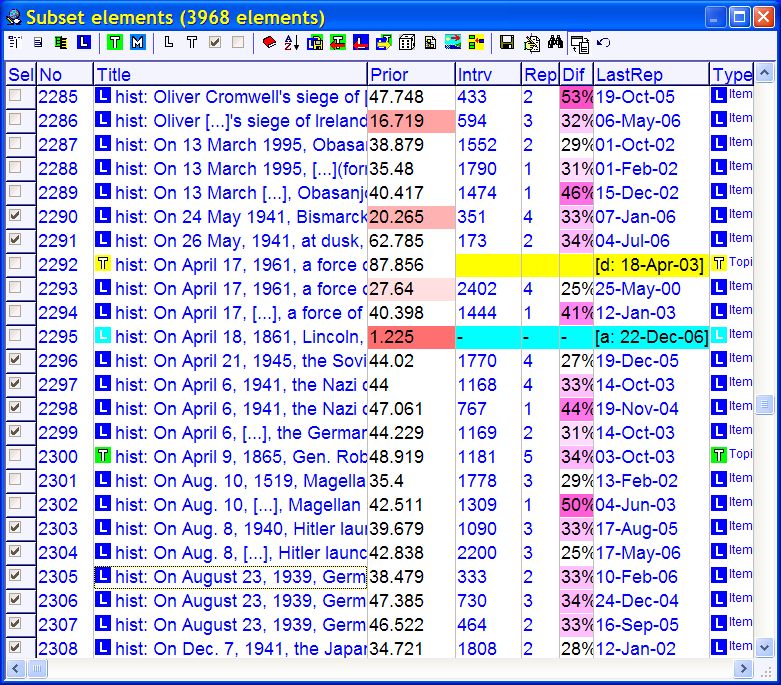Sort by the Prior column header
Screen dimensions: 781x685
[x=411, y=74]
